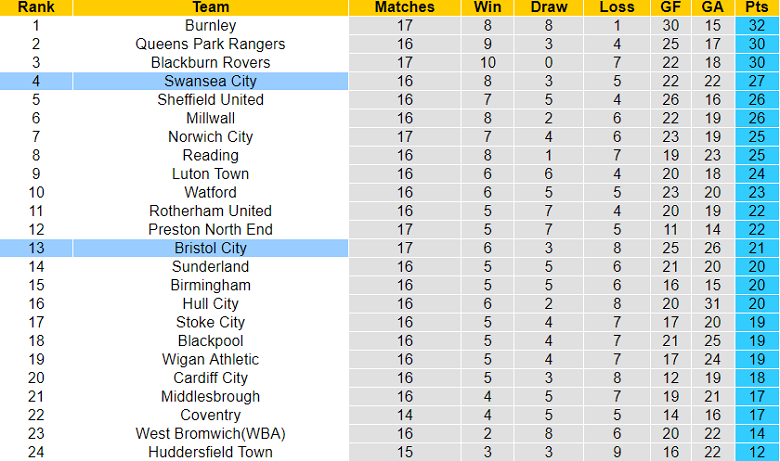This screenshot has height=461, width=780.
Task: Click the Win column header
Action: (x=487, y=7)
